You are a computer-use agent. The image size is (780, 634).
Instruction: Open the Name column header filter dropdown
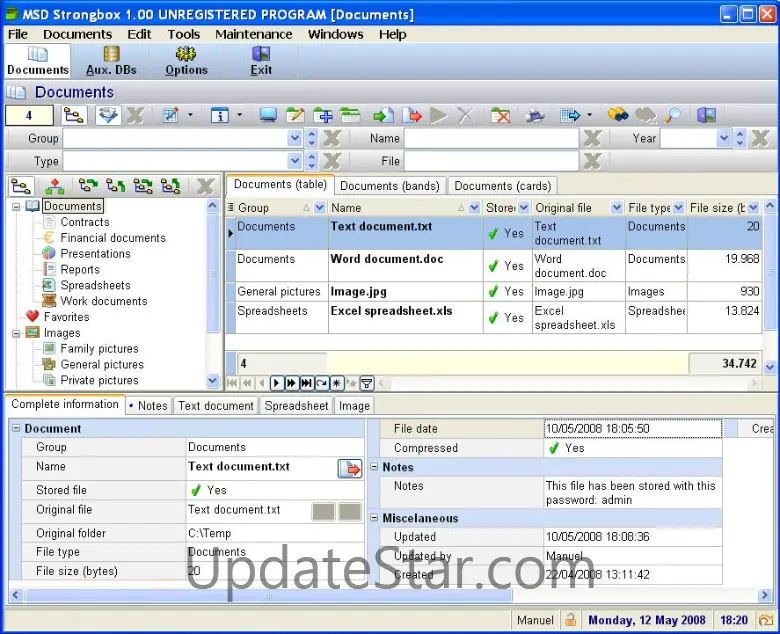[475, 207]
